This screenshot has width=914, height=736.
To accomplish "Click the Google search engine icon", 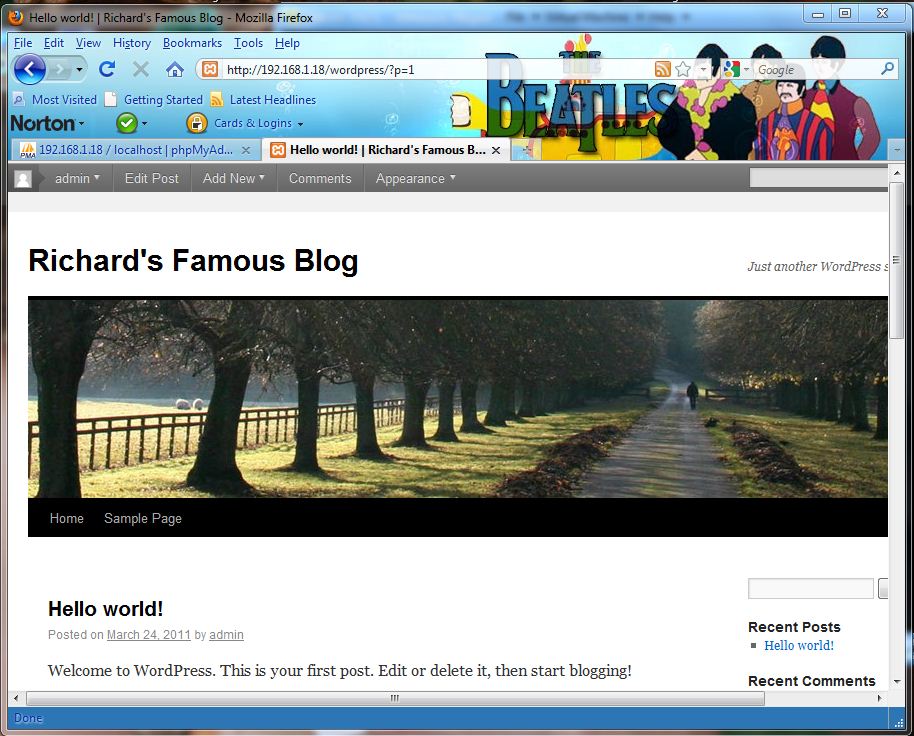I will 731,69.
